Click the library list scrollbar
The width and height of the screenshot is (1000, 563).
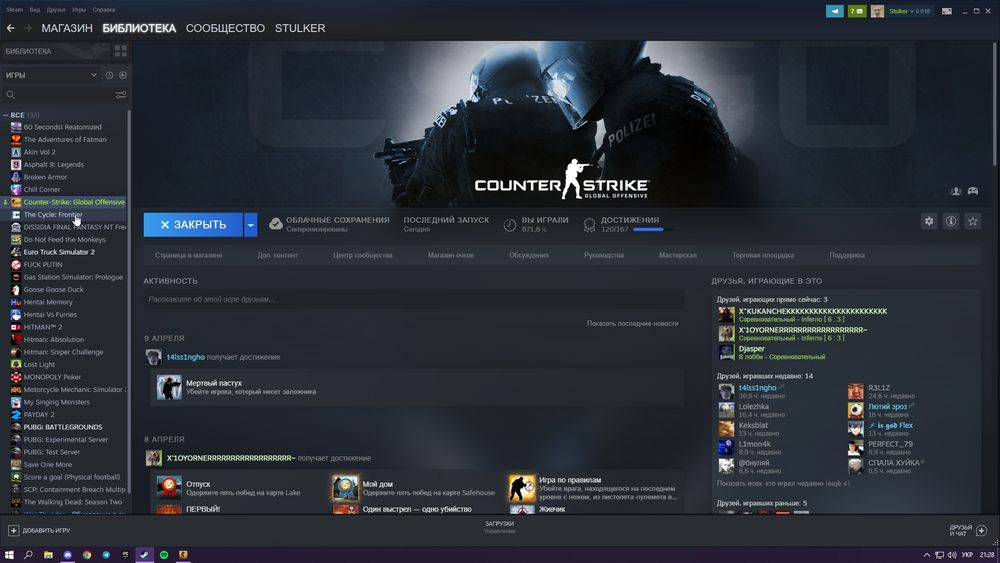[129, 300]
